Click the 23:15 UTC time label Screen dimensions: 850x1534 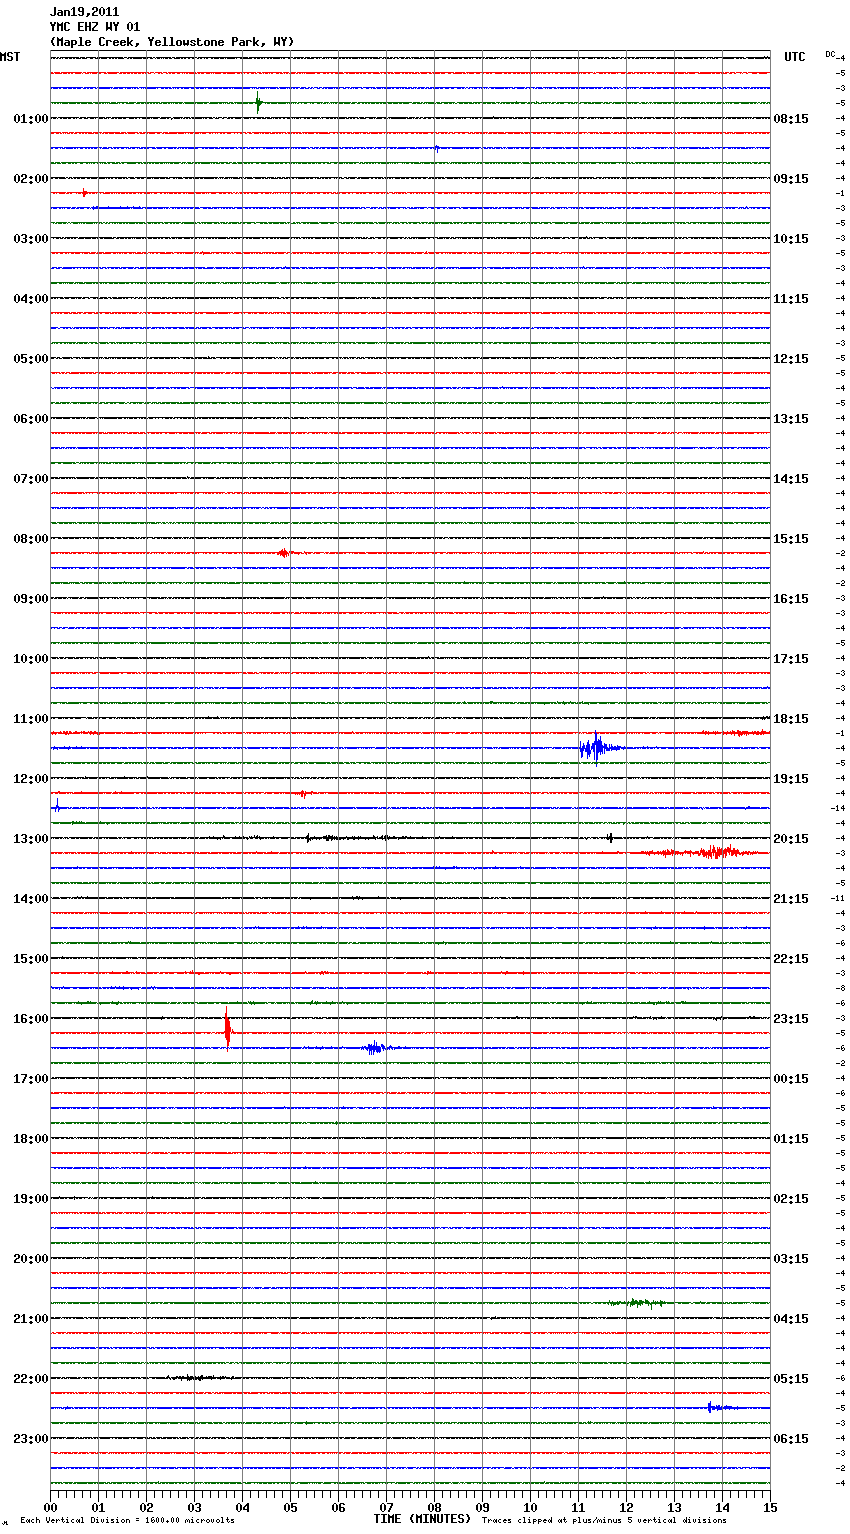tap(791, 1019)
